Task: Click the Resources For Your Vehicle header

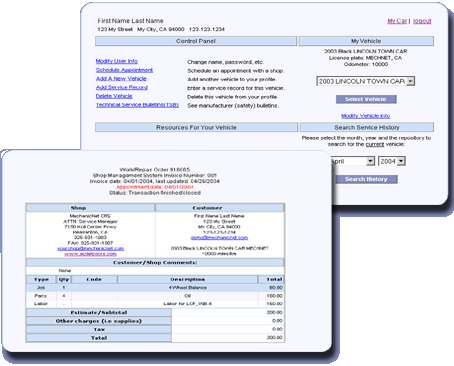Action: click(196, 127)
